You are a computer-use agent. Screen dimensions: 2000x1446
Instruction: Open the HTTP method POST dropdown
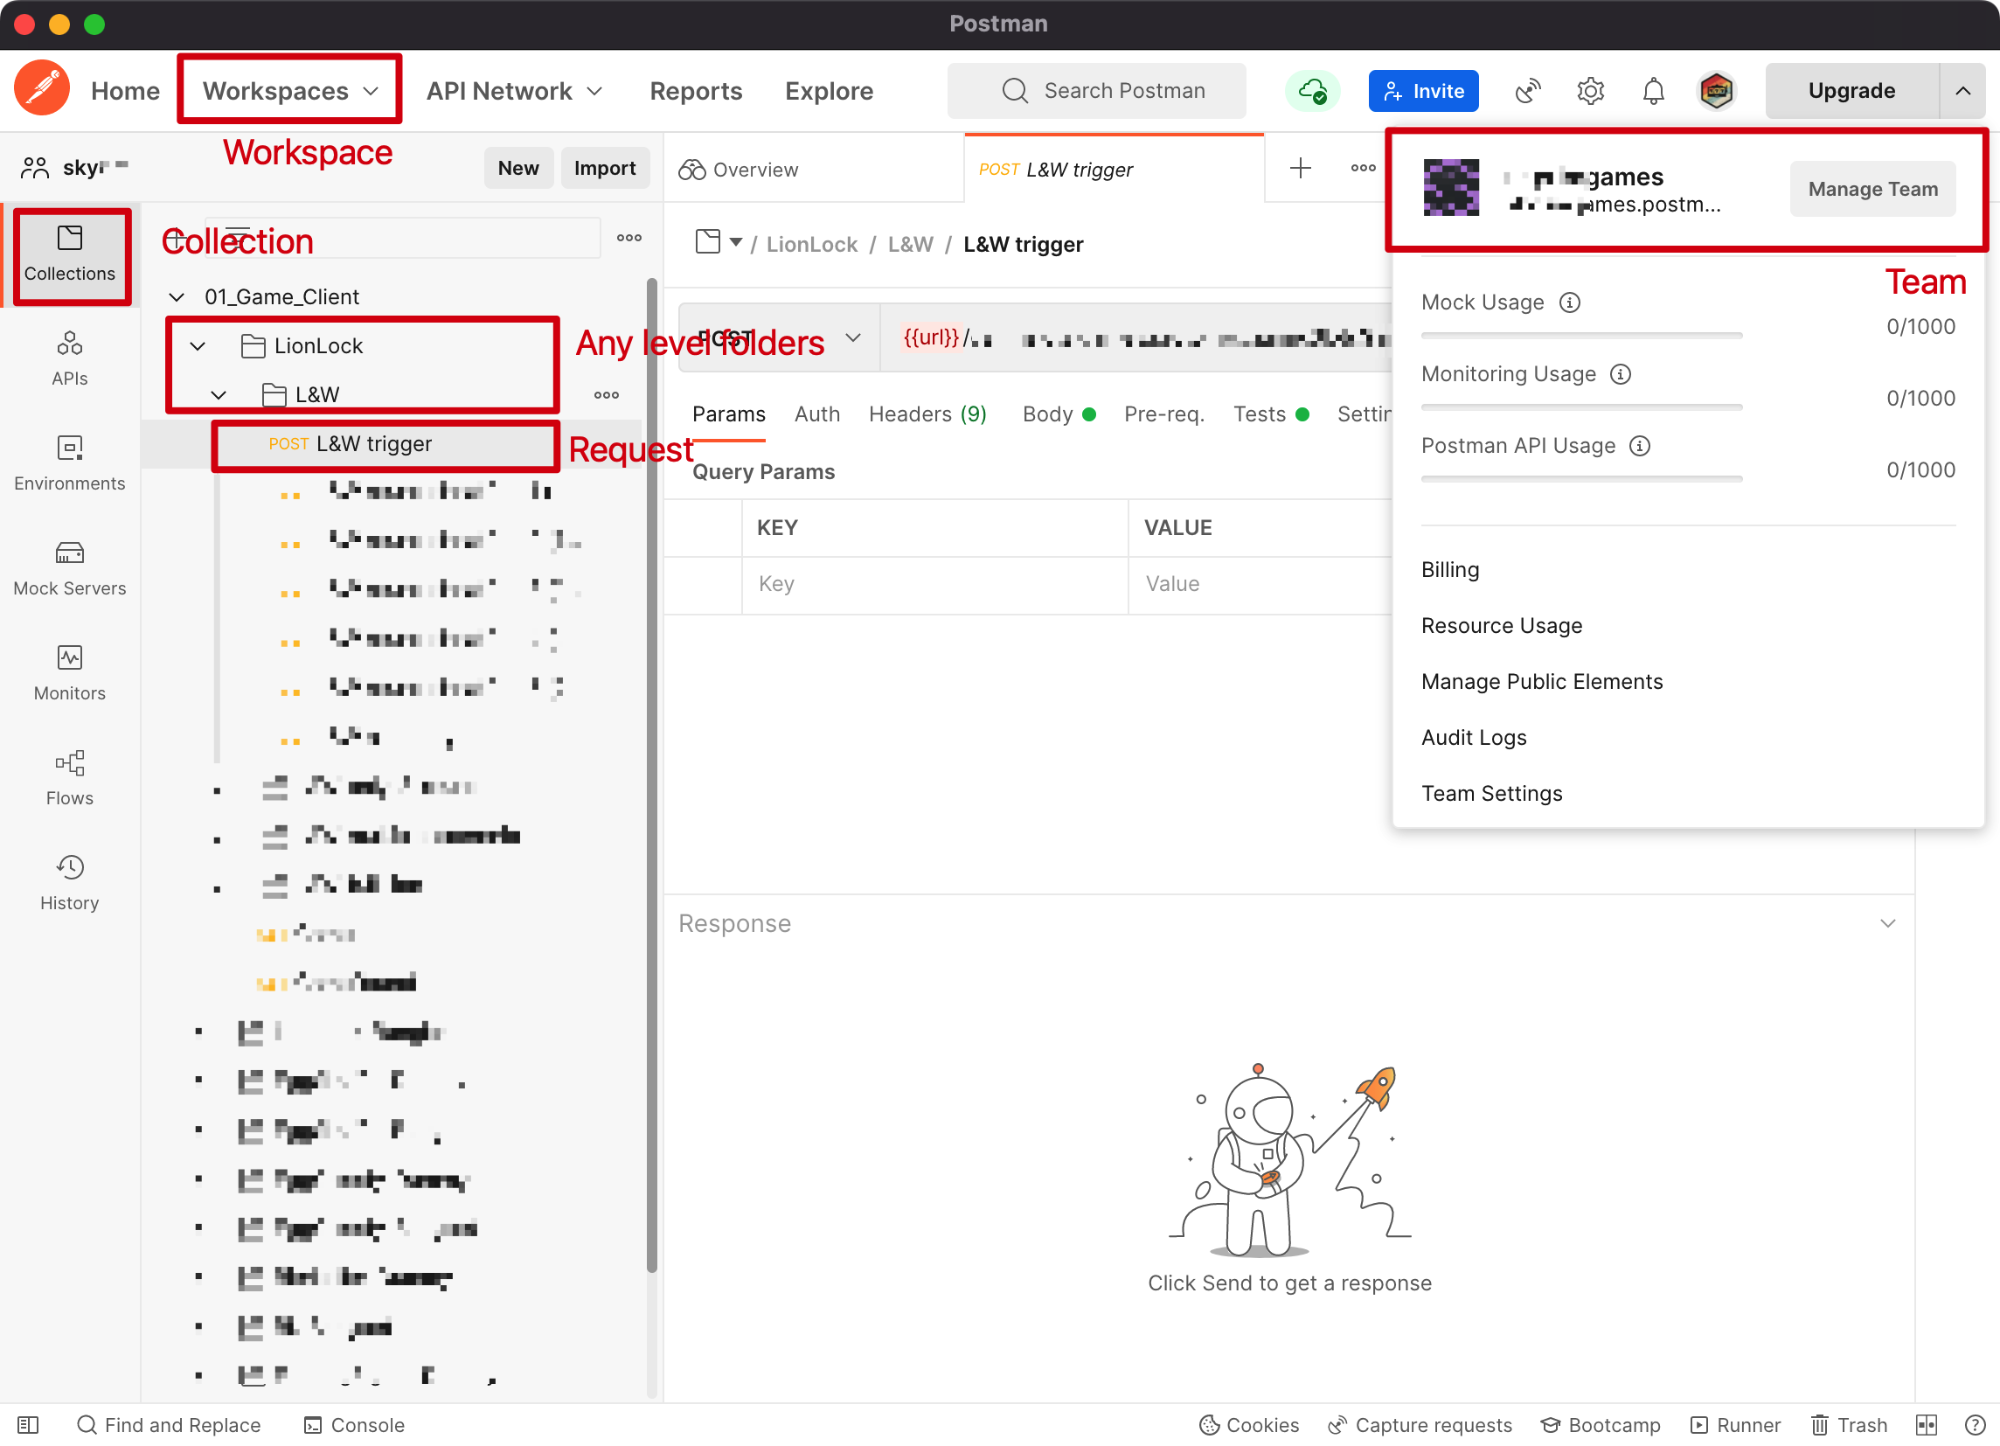[x=779, y=338]
